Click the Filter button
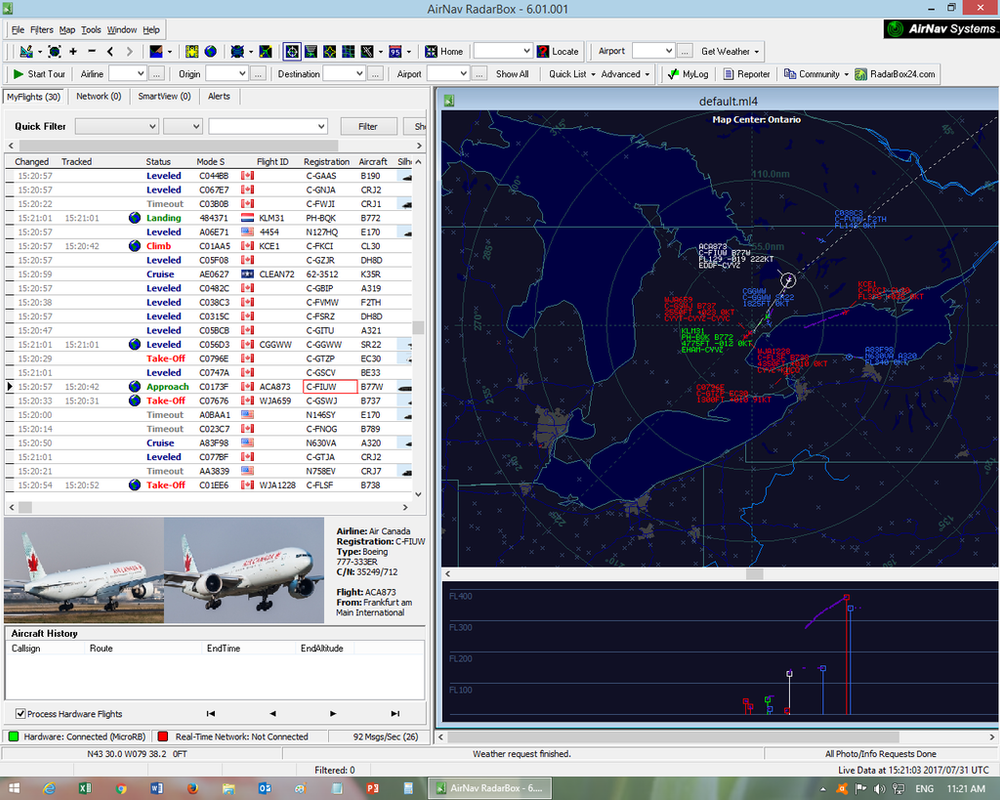 click(368, 126)
